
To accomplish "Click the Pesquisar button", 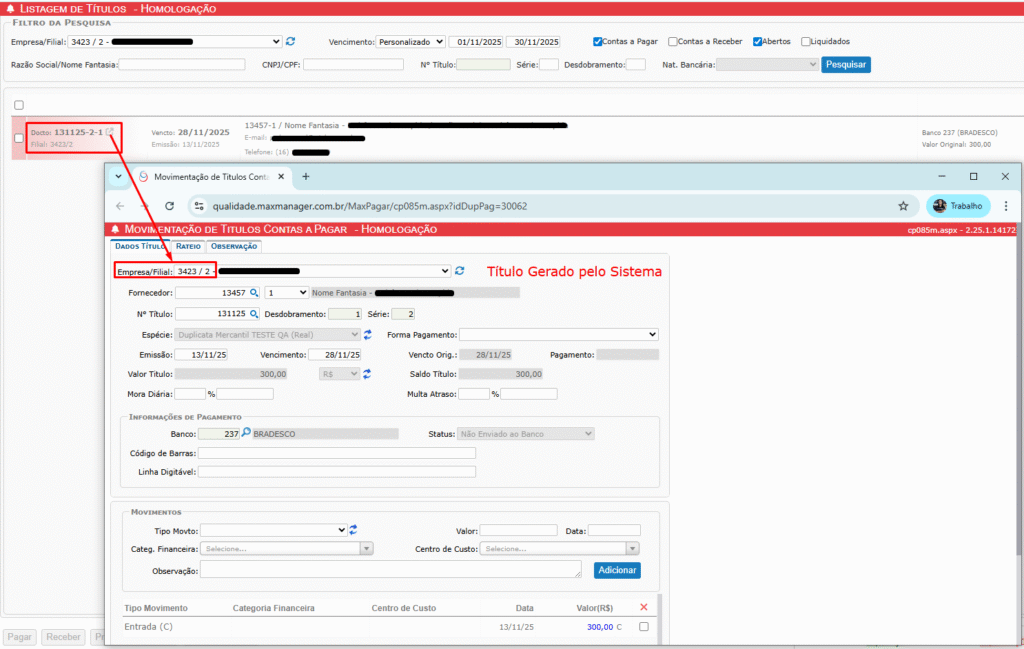I will (x=846, y=64).
